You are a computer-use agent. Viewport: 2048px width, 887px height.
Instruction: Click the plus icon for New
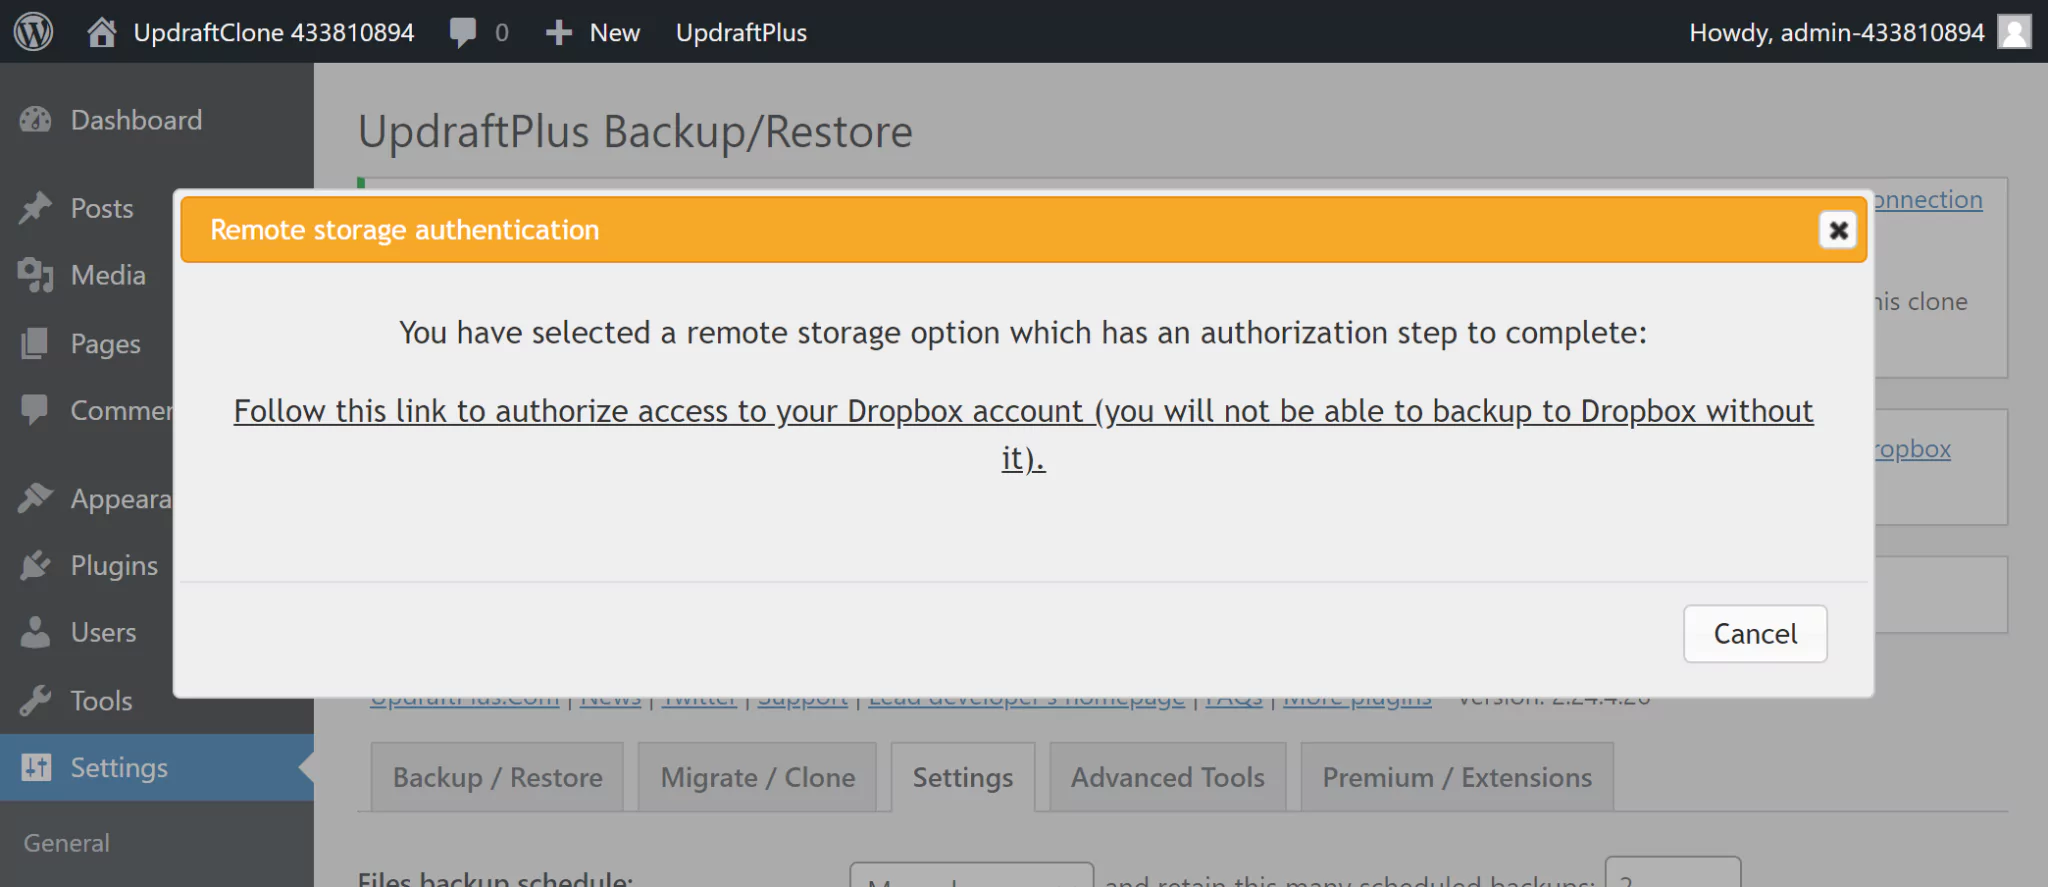pos(558,33)
